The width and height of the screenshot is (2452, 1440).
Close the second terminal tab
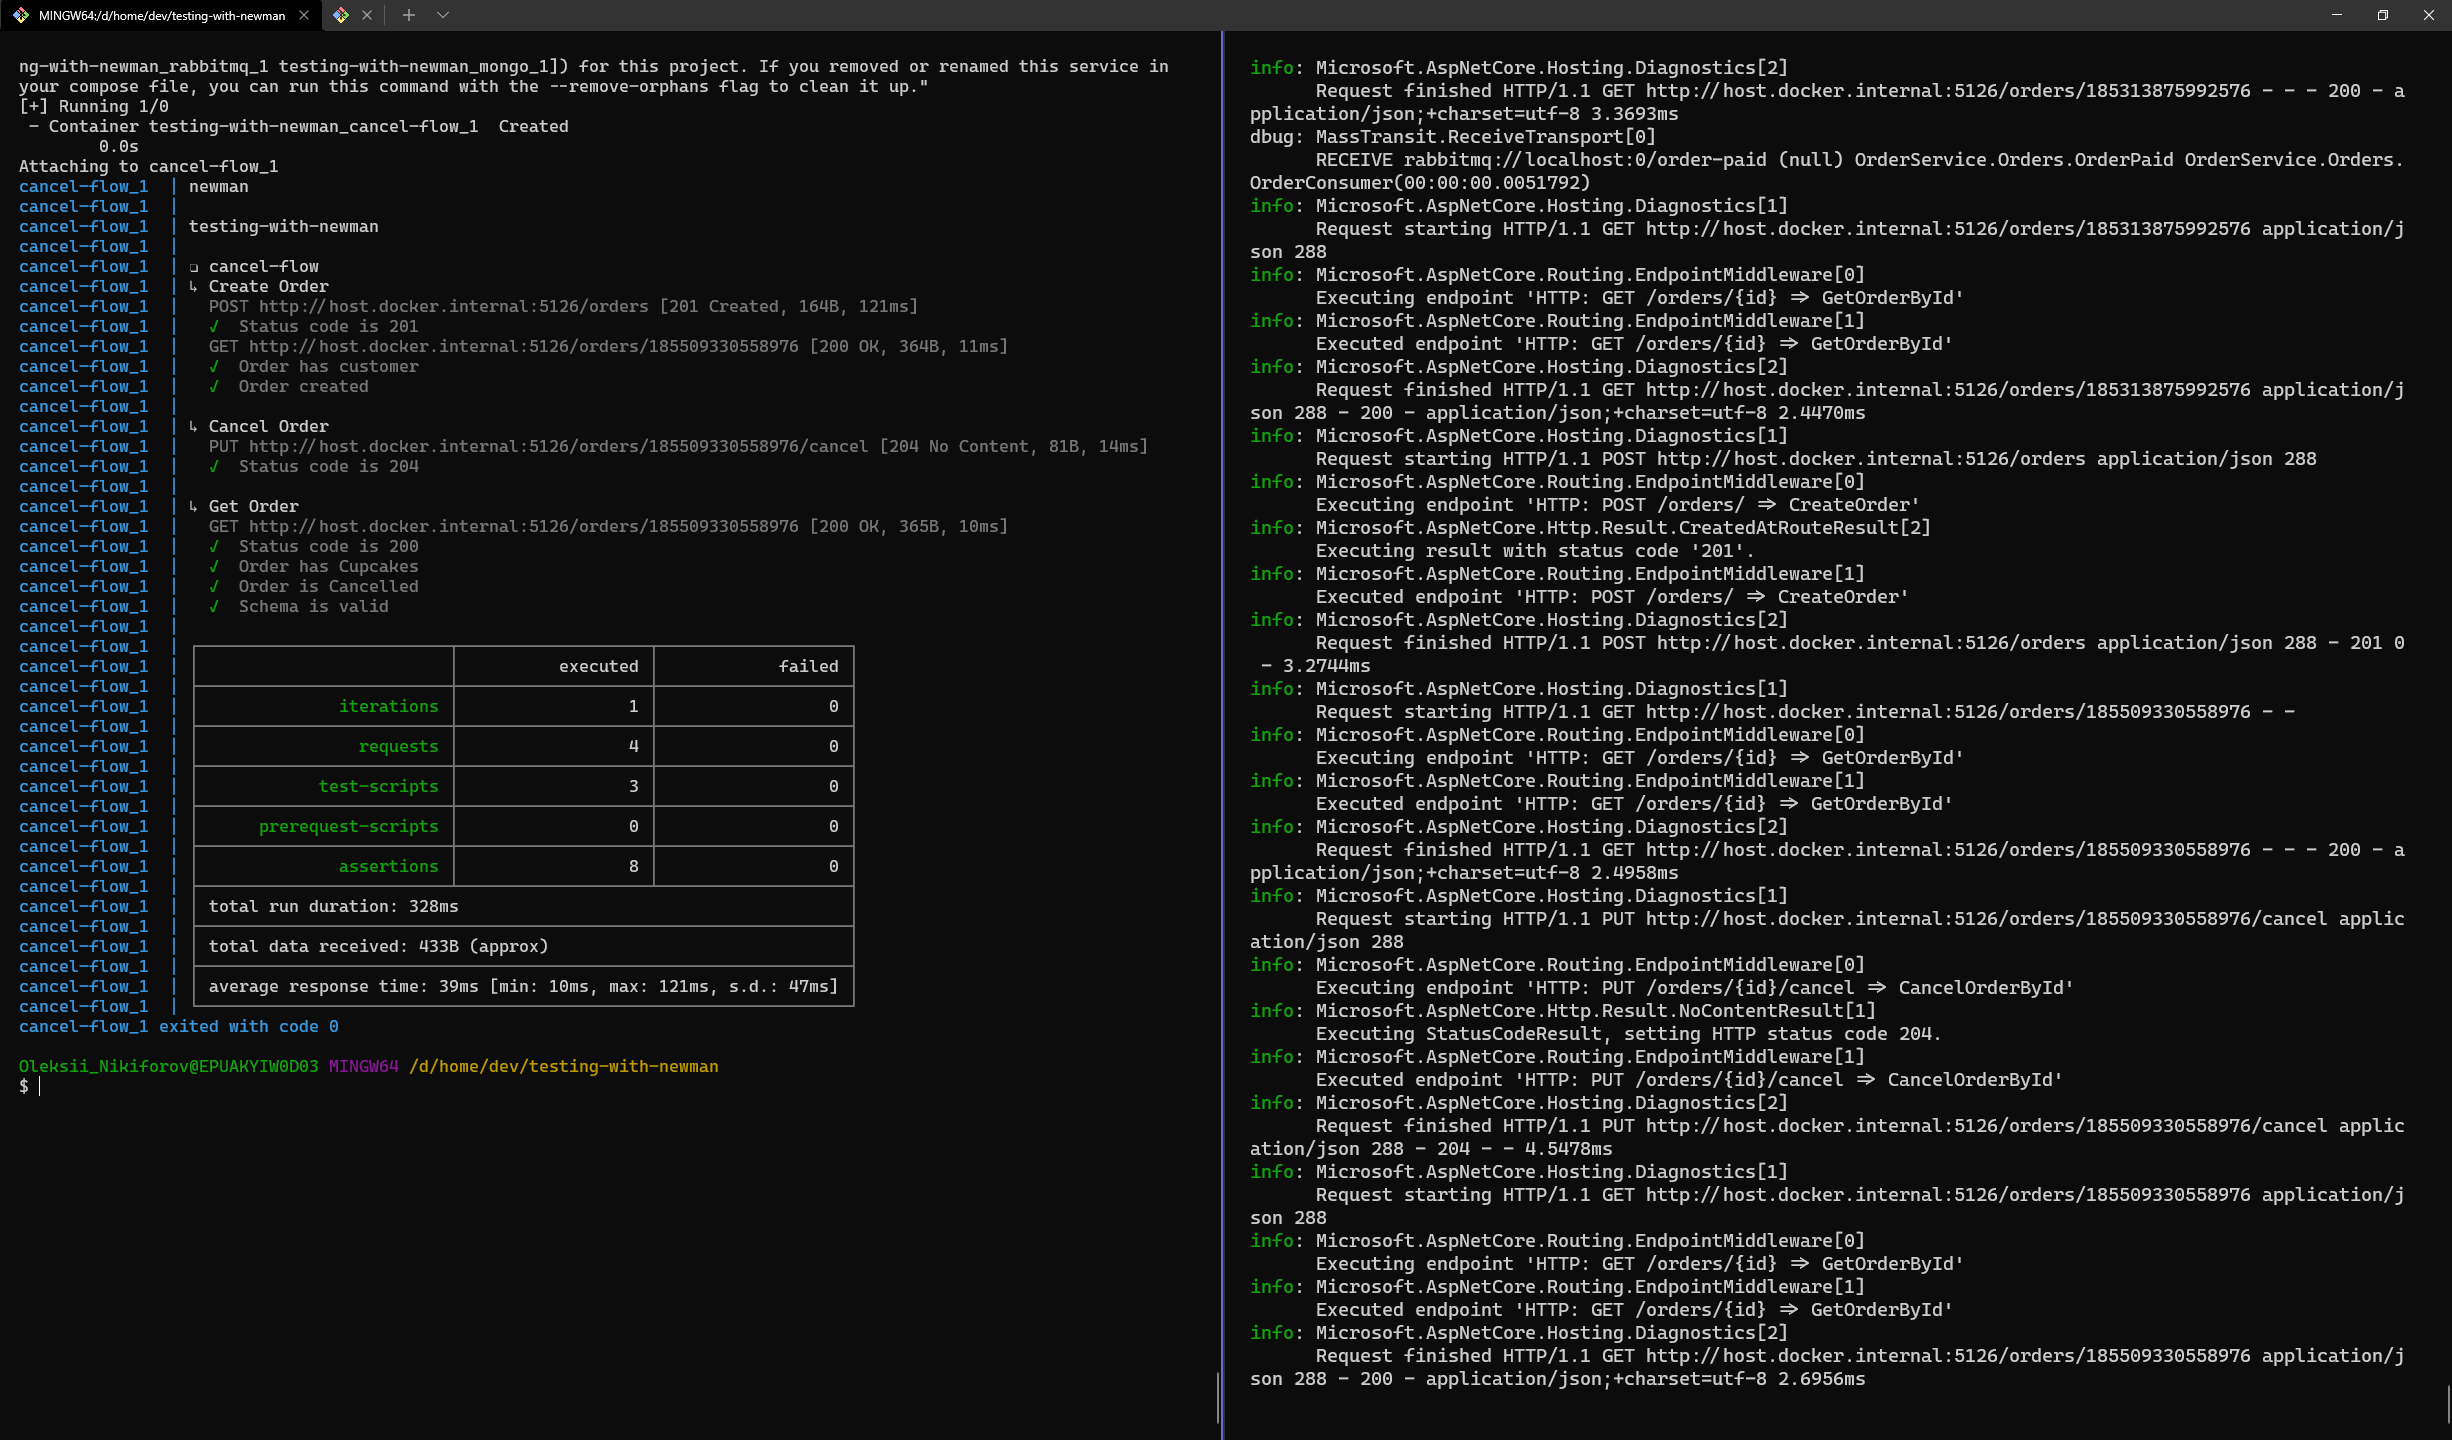coord(367,15)
